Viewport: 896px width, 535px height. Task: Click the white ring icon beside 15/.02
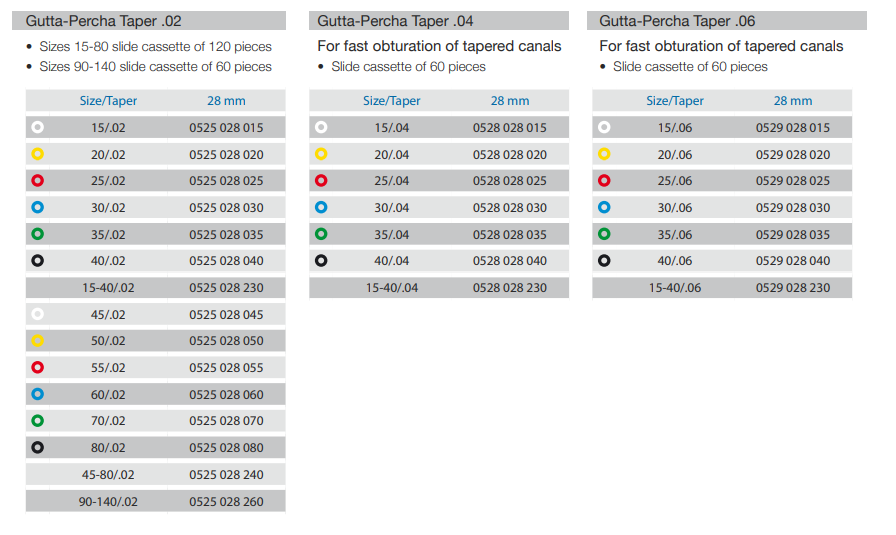pyautogui.click(x=38, y=127)
